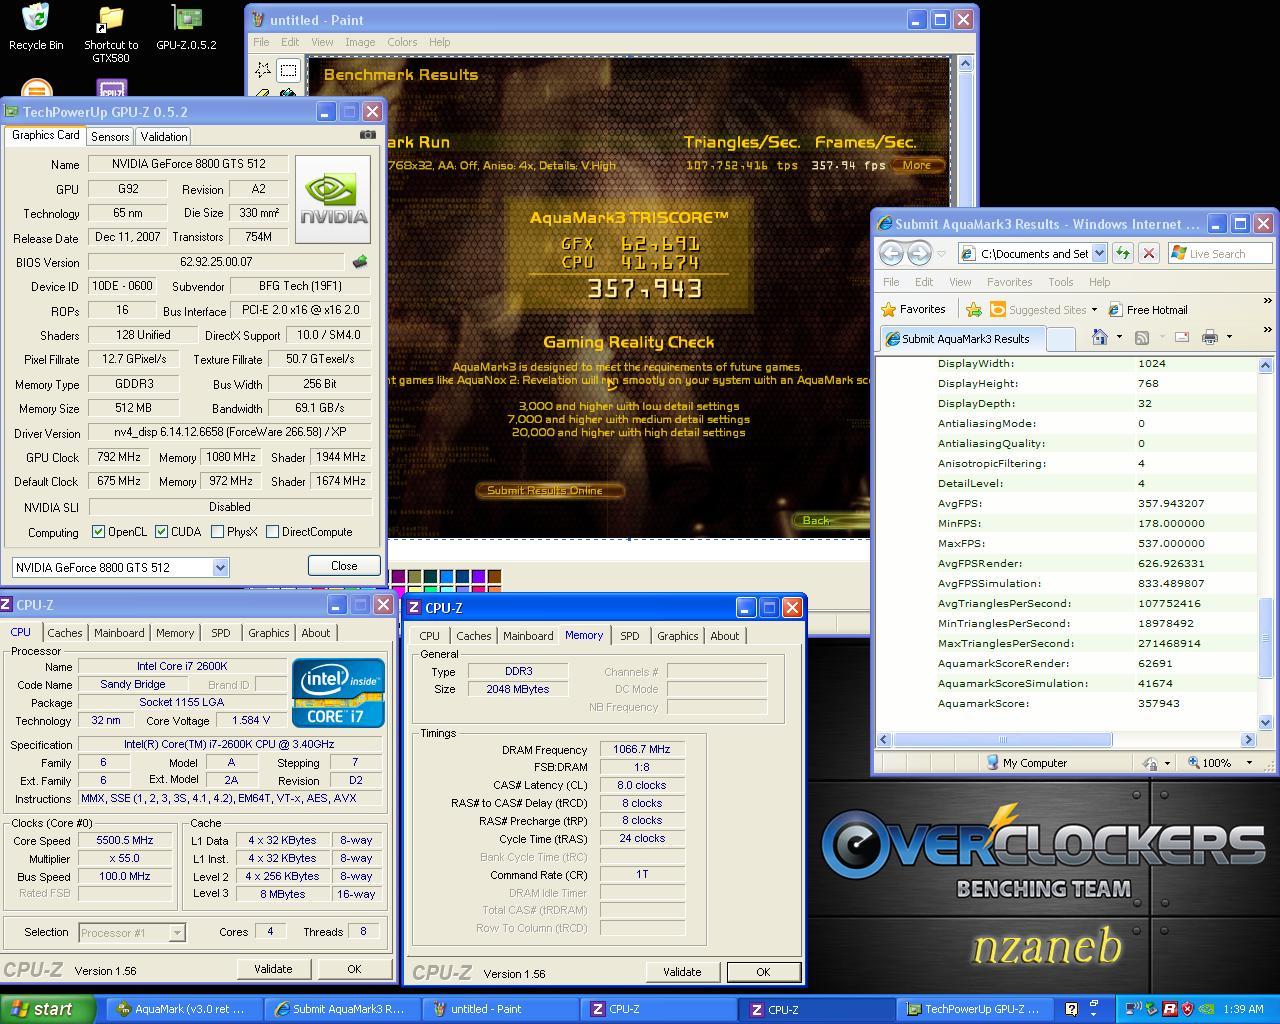Click Validate in the CPU tab CPU-Z window
Image resolution: width=1280 pixels, height=1024 pixels.
[273, 969]
